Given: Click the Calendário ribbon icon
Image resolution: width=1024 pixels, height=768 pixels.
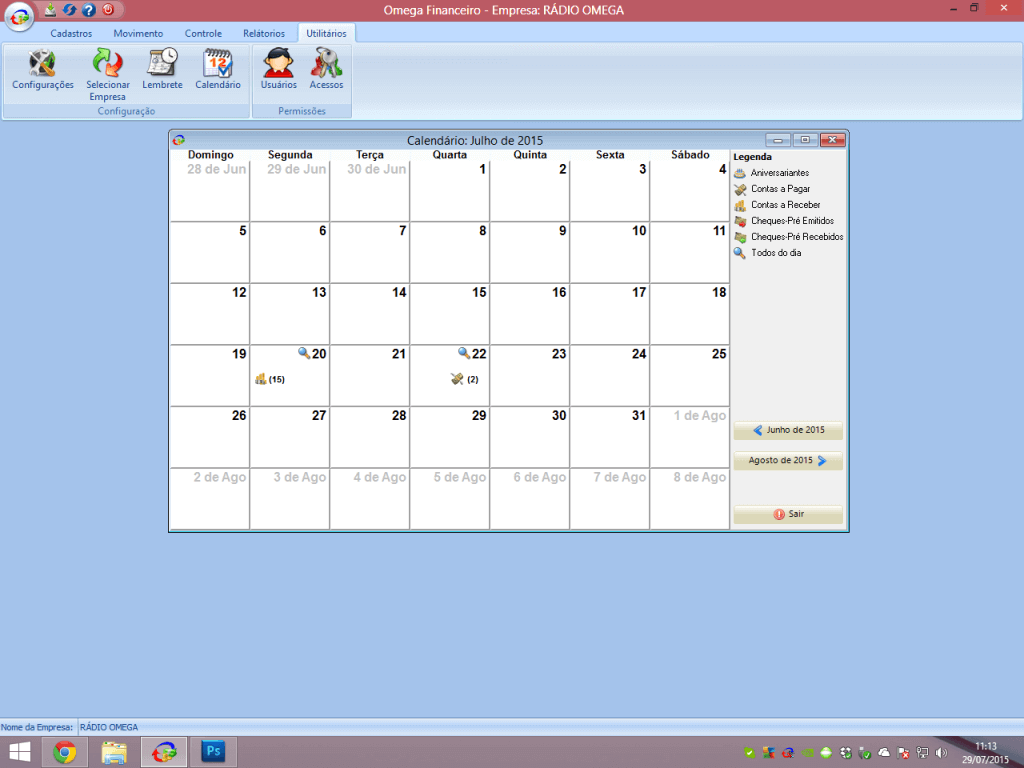Looking at the screenshot, I should click(x=217, y=70).
